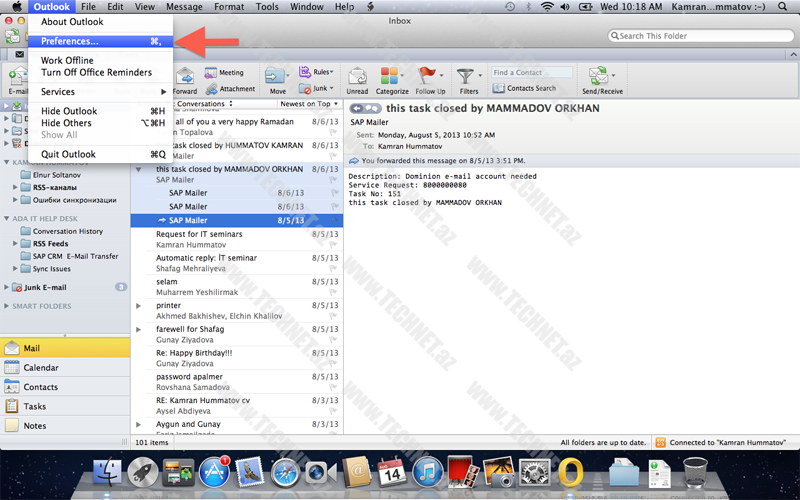The width and height of the screenshot is (800, 500).
Task: Click the volume icon in menu bar
Action: (x=565, y=7)
